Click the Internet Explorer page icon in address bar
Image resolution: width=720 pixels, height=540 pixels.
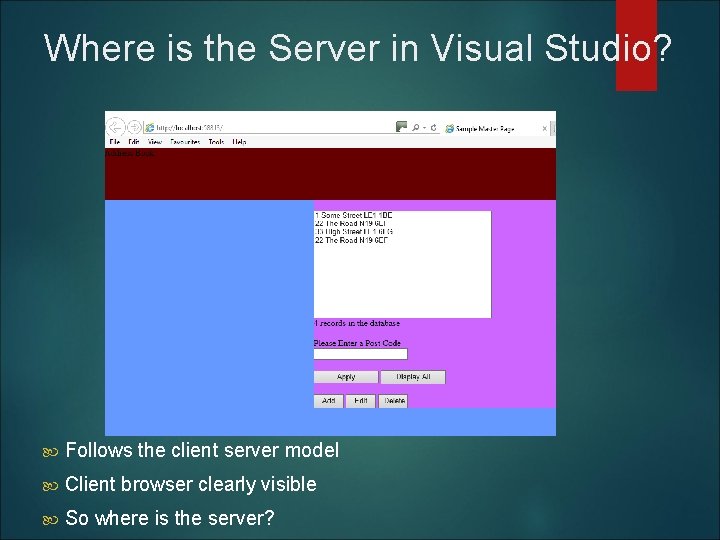tap(150, 128)
